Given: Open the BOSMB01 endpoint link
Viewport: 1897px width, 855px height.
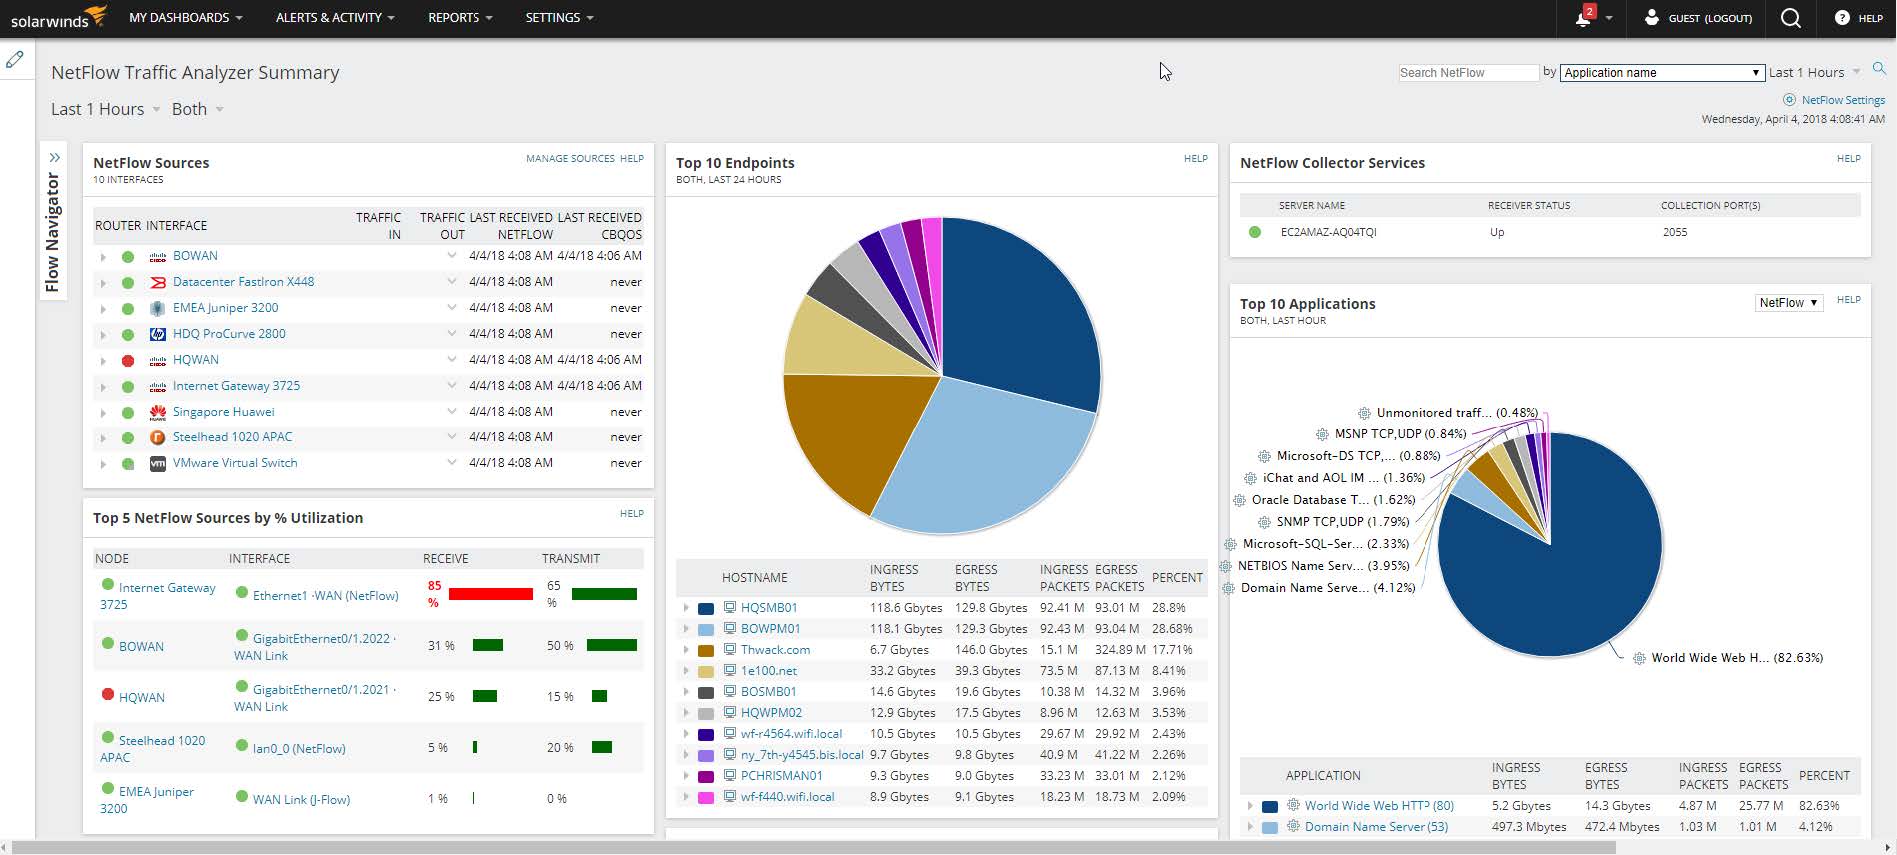Looking at the screenshot, I should 768,691.
